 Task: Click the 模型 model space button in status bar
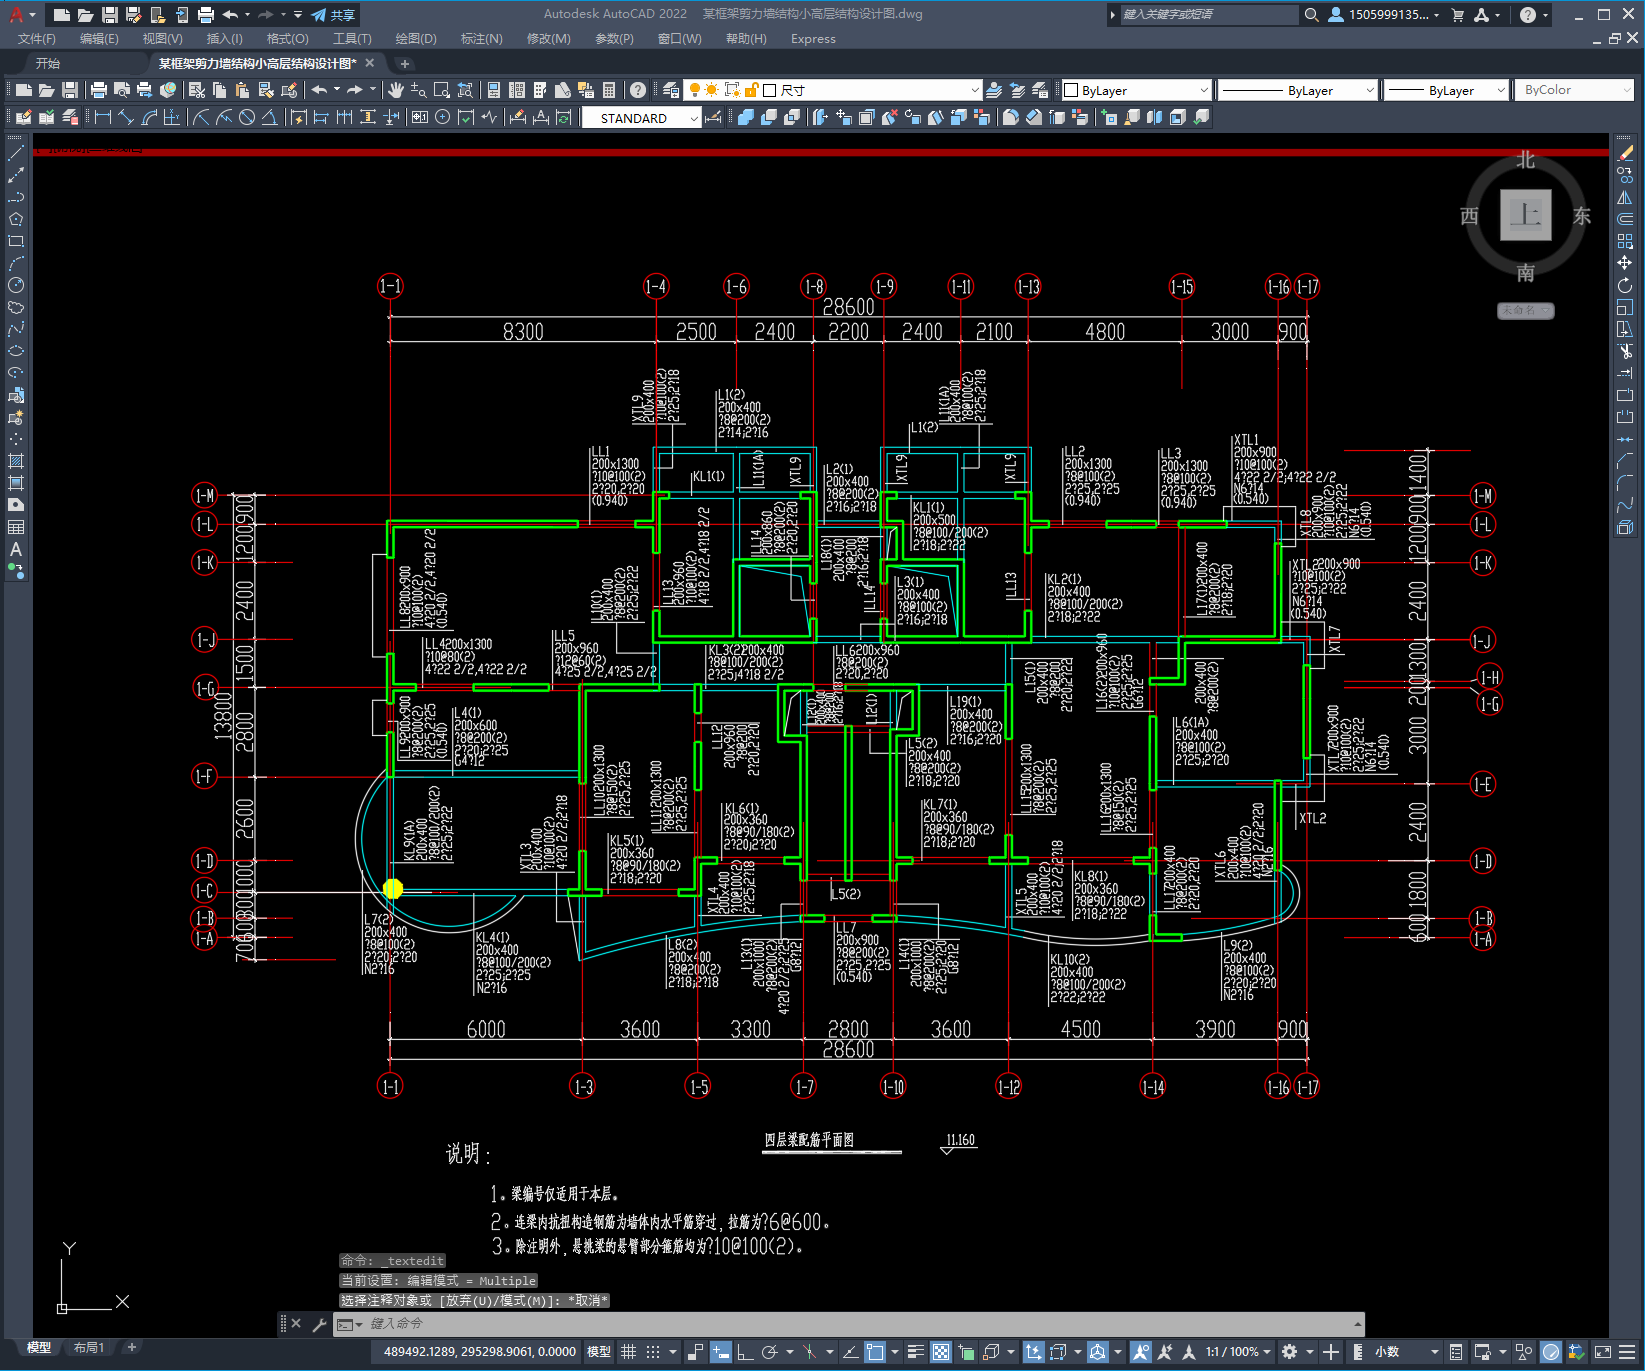pyautogui.click(x=599, y=1352)
